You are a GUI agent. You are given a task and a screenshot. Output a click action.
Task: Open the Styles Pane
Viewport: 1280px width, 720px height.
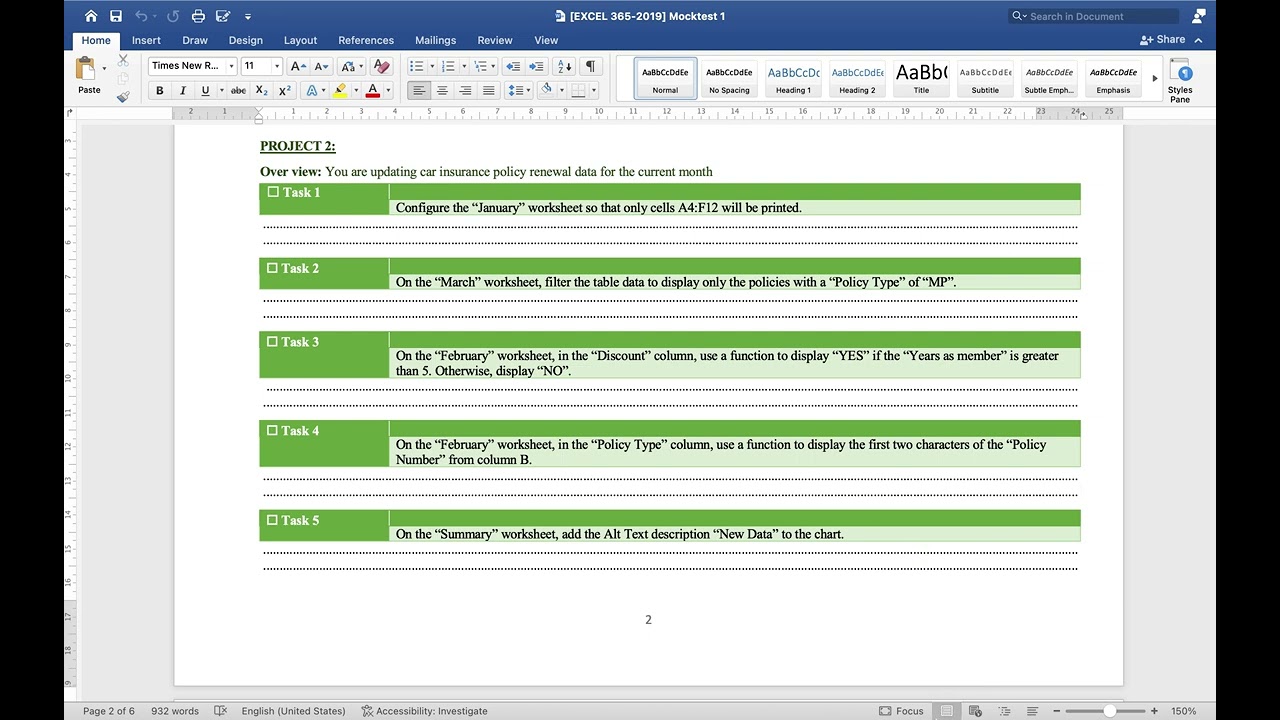pyautogui.click(x=1180, y=80)
